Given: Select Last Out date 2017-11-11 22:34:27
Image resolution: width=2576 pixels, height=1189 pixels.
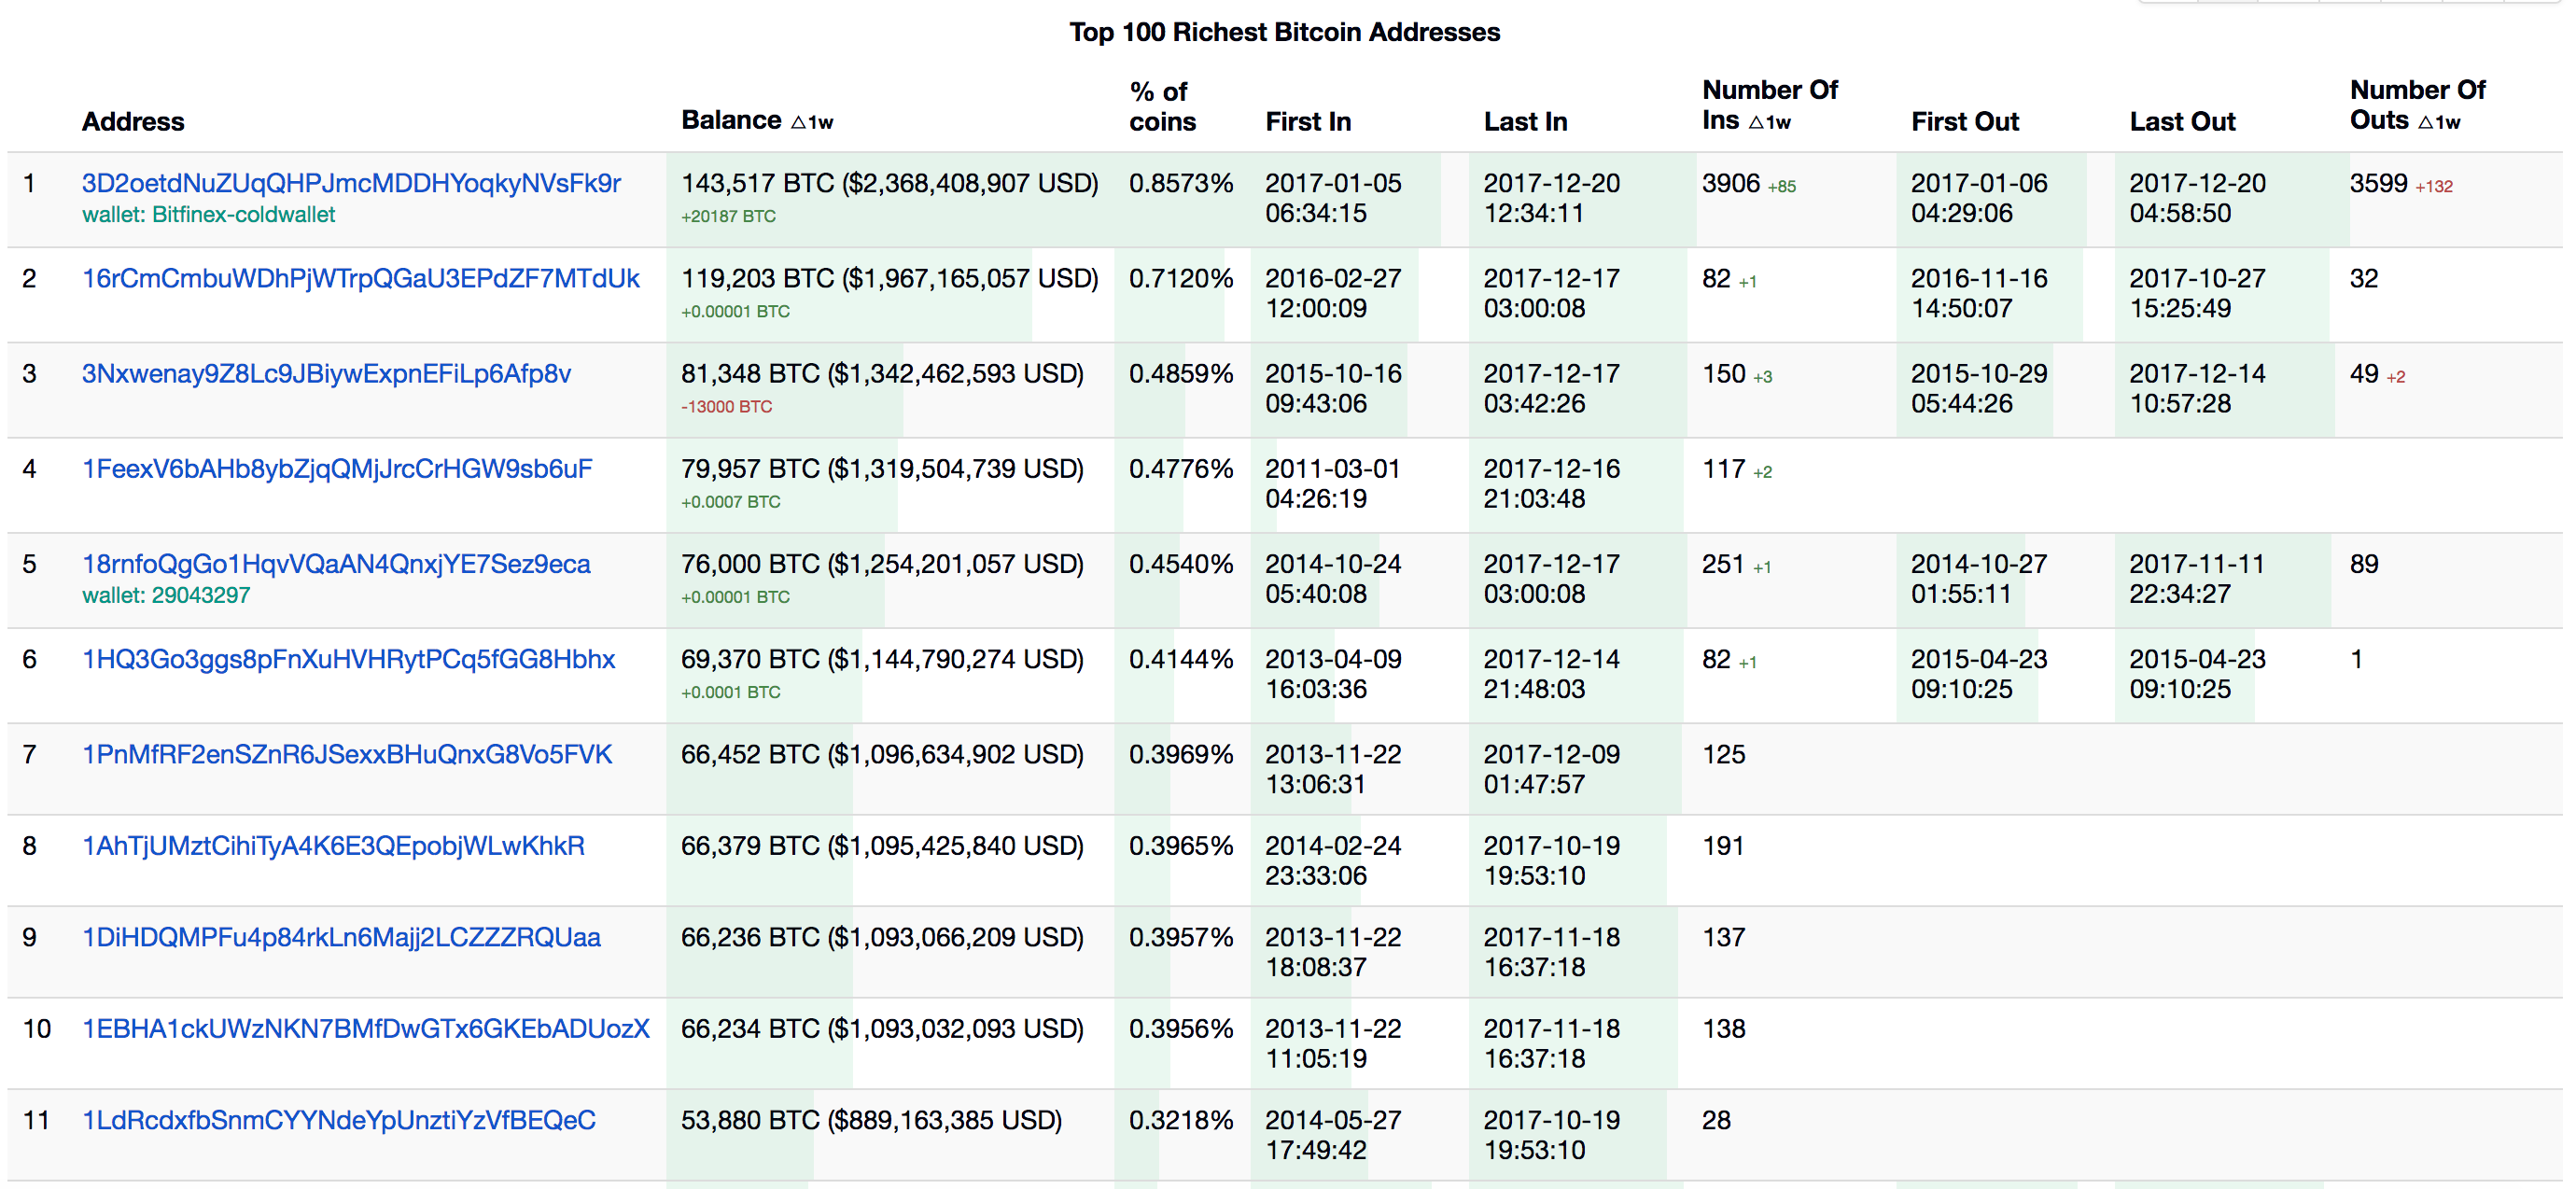Looking at the screenshot, I should (2197, 578).
